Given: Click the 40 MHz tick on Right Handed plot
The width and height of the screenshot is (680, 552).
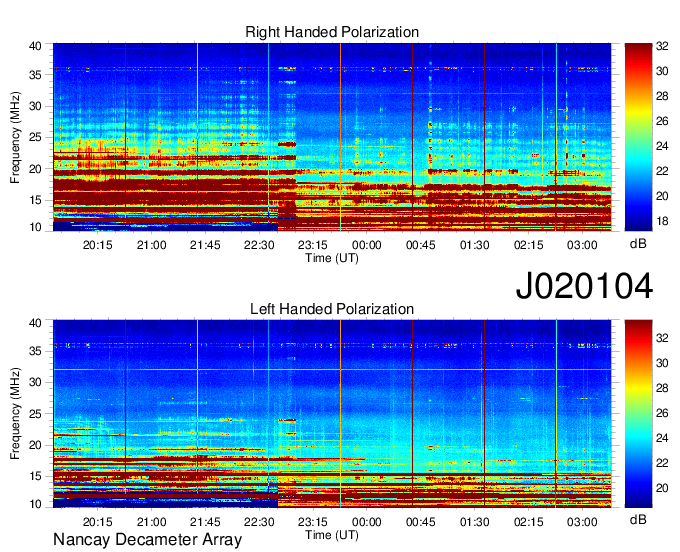Looking at the screenshot, I should (x=35, y=46).
